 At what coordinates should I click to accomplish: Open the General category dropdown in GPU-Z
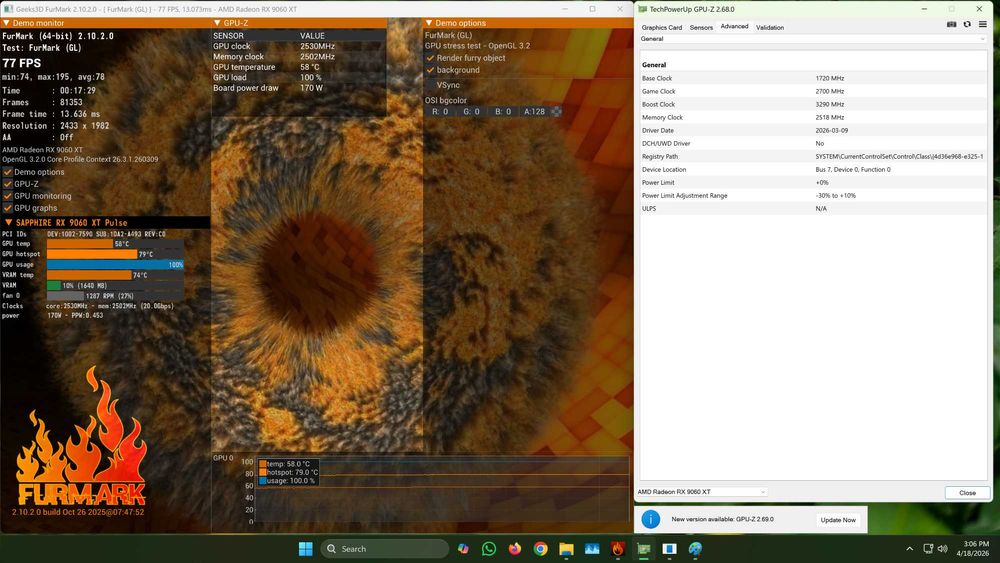[x=813, y=39]
